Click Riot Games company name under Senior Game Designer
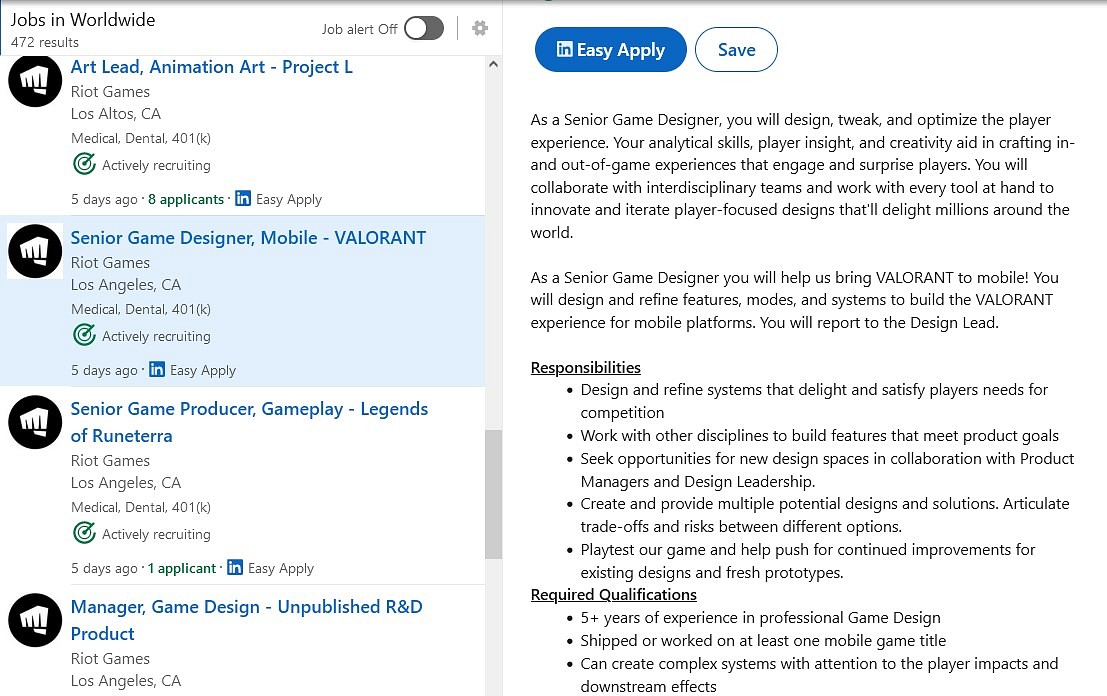Screen dimensions: 1107x696 click(x=110, y=263)
